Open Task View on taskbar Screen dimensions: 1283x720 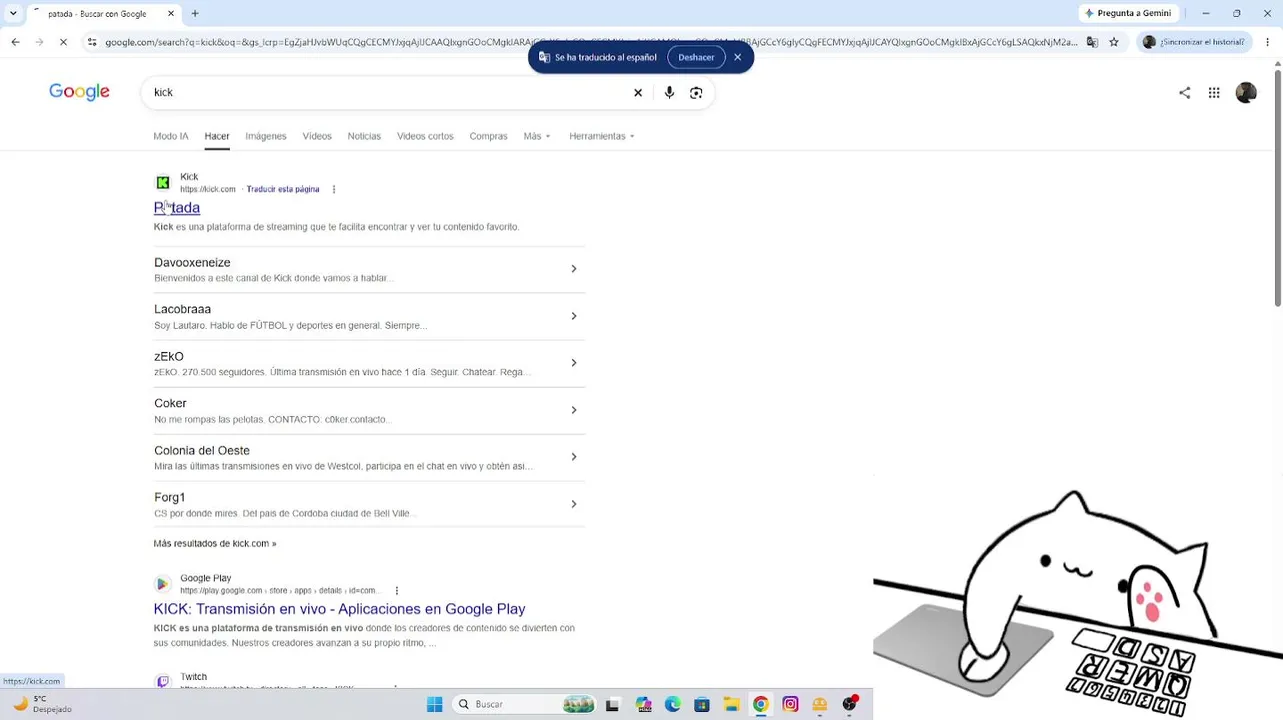click(x=612, y=704)
